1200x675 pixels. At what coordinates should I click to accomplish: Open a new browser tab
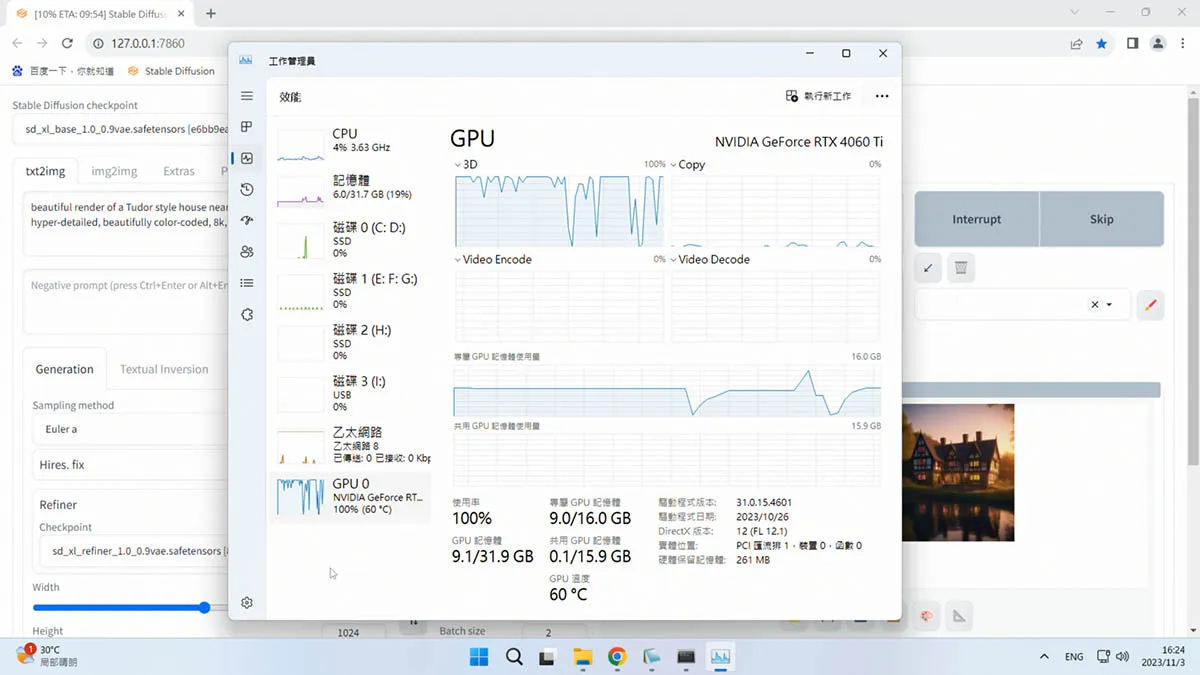[211, 14]
